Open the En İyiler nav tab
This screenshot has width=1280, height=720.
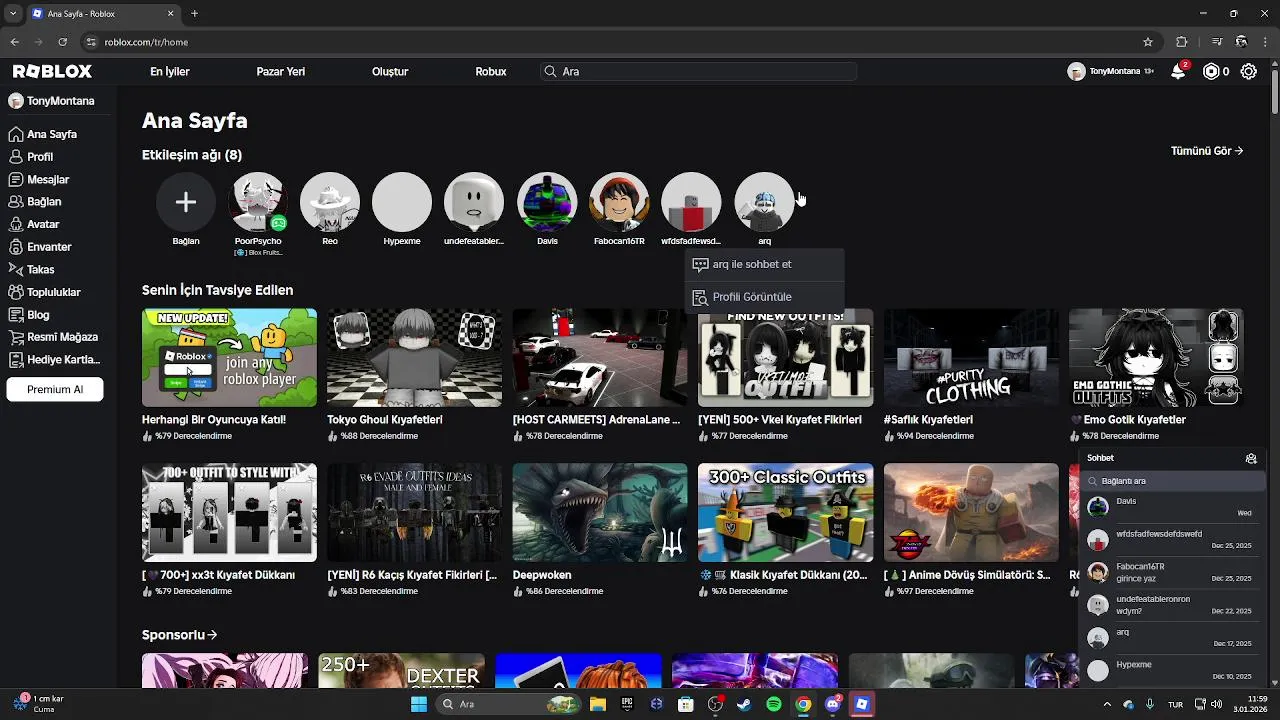click(170, 72)
